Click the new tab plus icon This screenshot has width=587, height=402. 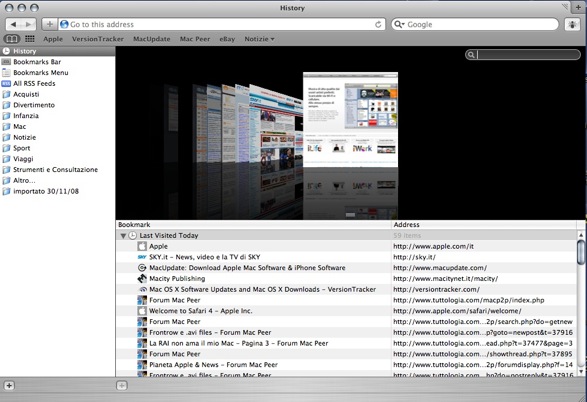click(578, 7)
